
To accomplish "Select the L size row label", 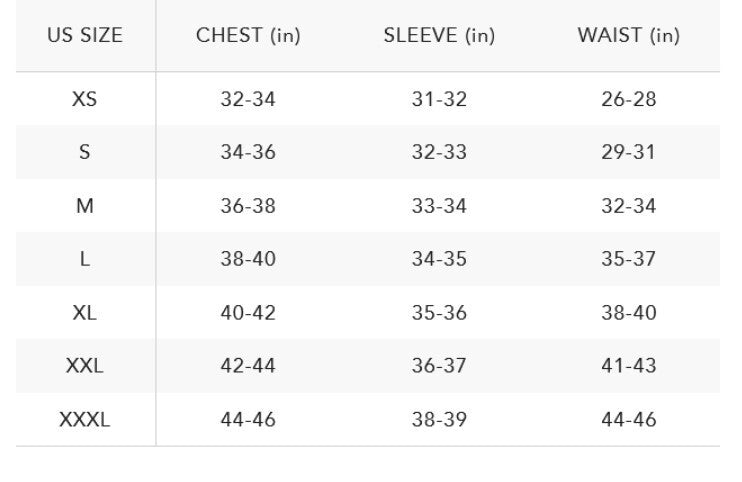I will [85, 259].
